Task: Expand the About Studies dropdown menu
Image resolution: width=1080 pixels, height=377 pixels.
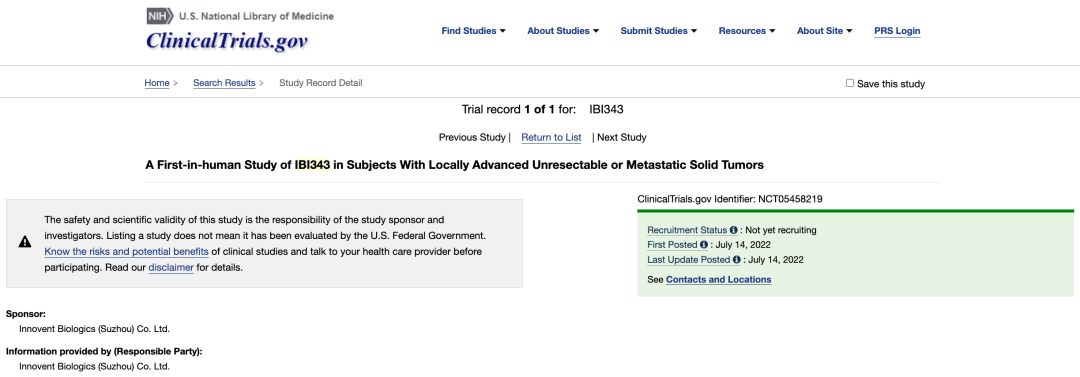Action: (x=563, y=31)
